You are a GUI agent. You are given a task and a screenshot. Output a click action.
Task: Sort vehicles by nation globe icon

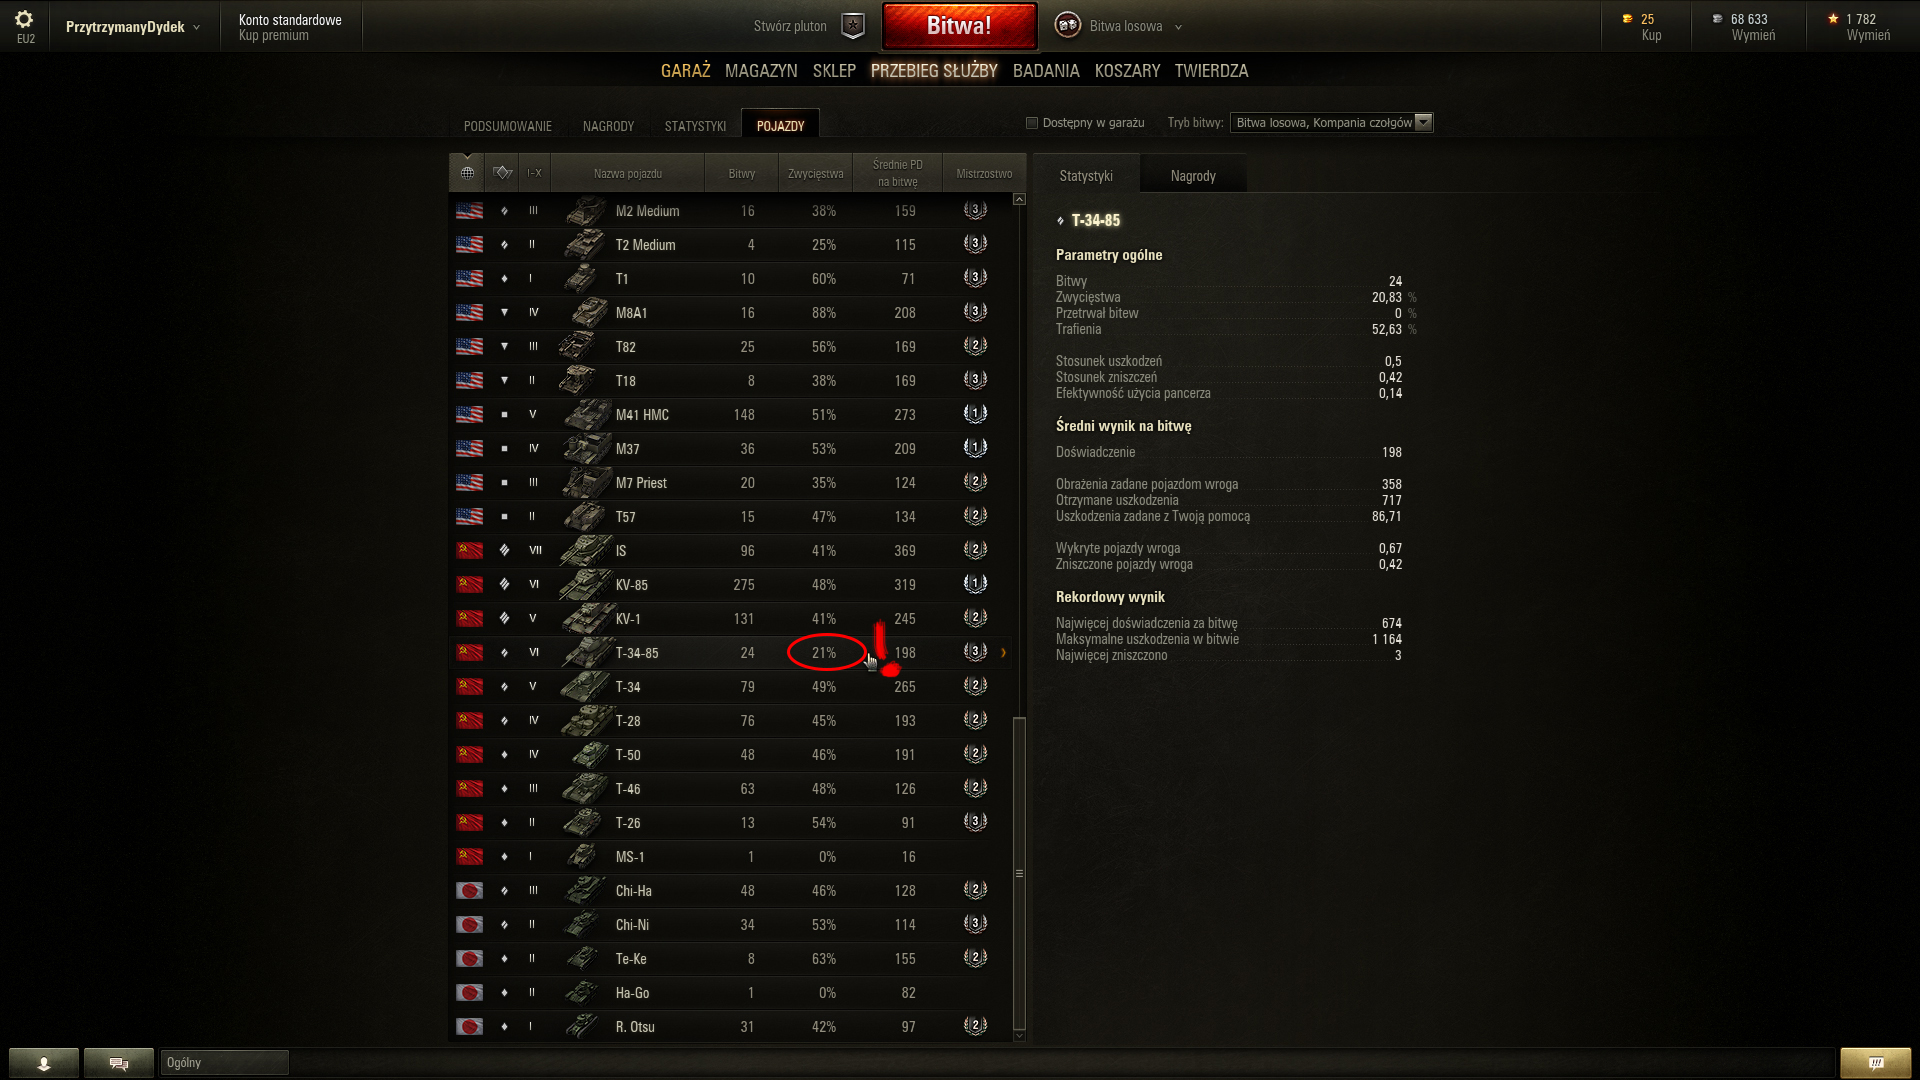[x=467, y=173]
